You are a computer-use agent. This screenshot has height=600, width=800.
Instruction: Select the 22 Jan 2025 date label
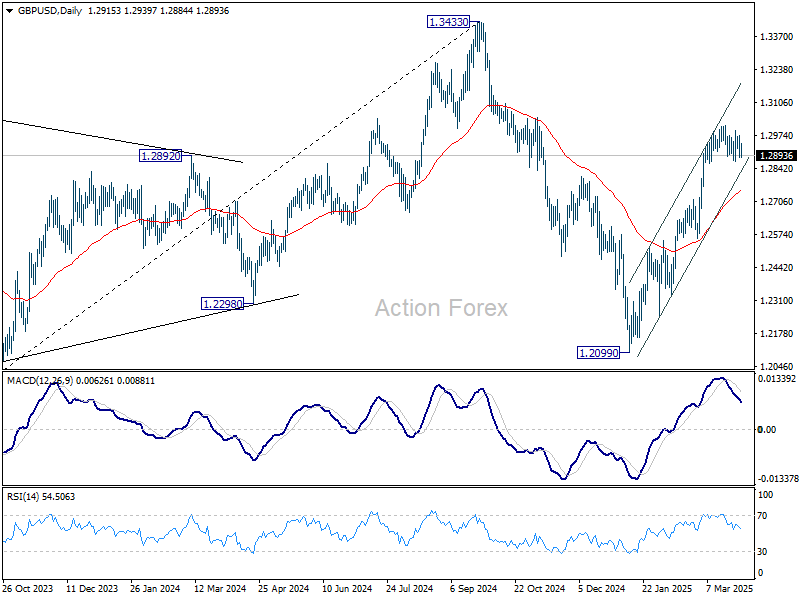click(667, 589)
